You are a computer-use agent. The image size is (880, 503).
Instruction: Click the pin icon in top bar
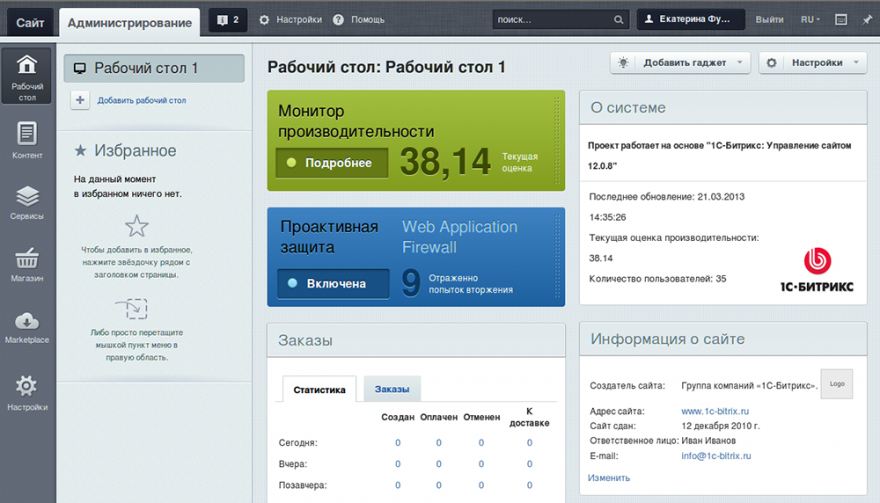pyautogui.click(x=866, y=20)
